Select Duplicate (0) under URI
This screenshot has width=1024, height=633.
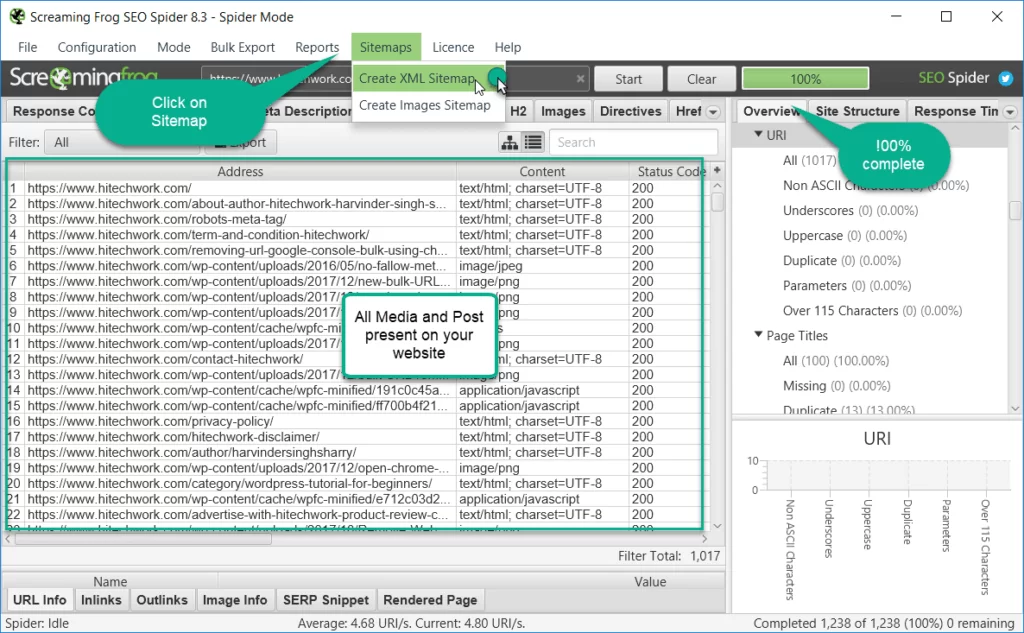click(x=841, y=261)
